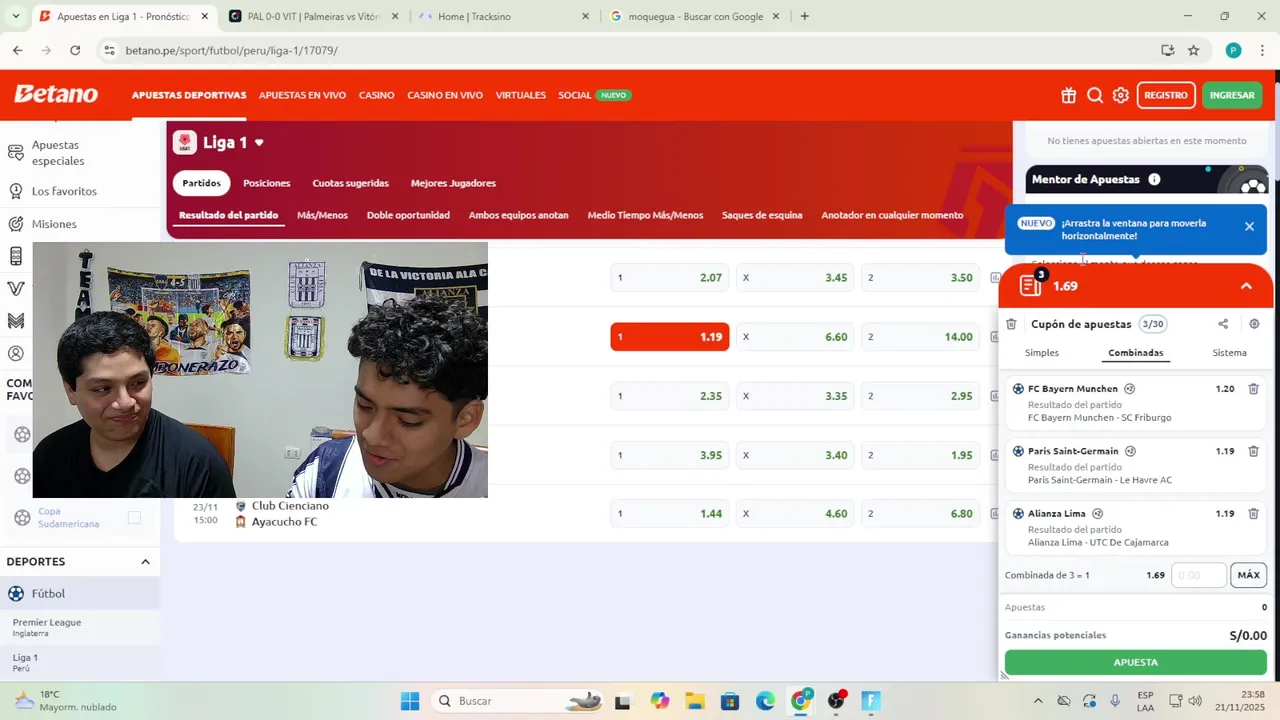The image size is (1280, 720).
Task: Switch to the Cuotas sugeridas tab
Action: click(350, 183)
